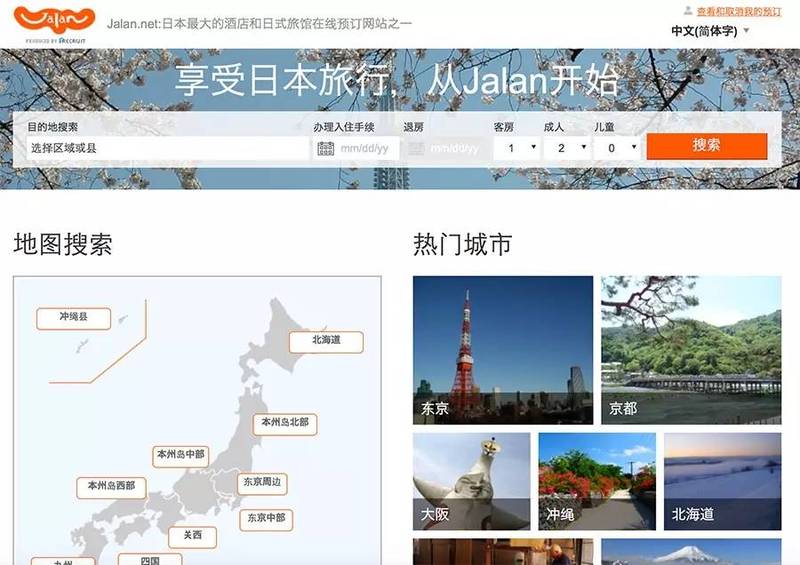The image size is (800, 565).
Task: Select 本州岛中部 on the map
Action: coord(181,456)
